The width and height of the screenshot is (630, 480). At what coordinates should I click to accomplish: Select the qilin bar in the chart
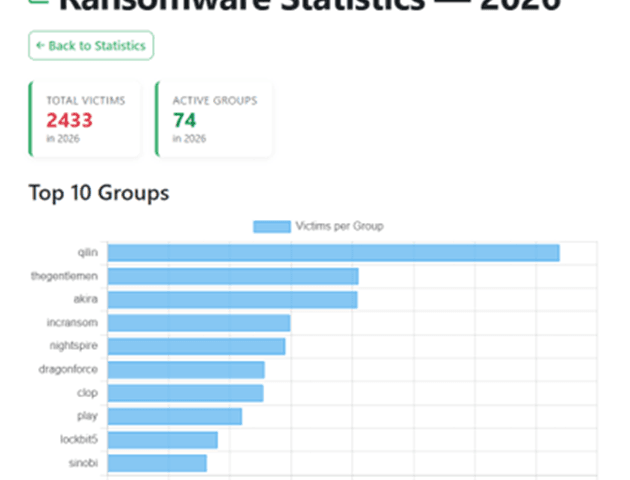(333, 253)
